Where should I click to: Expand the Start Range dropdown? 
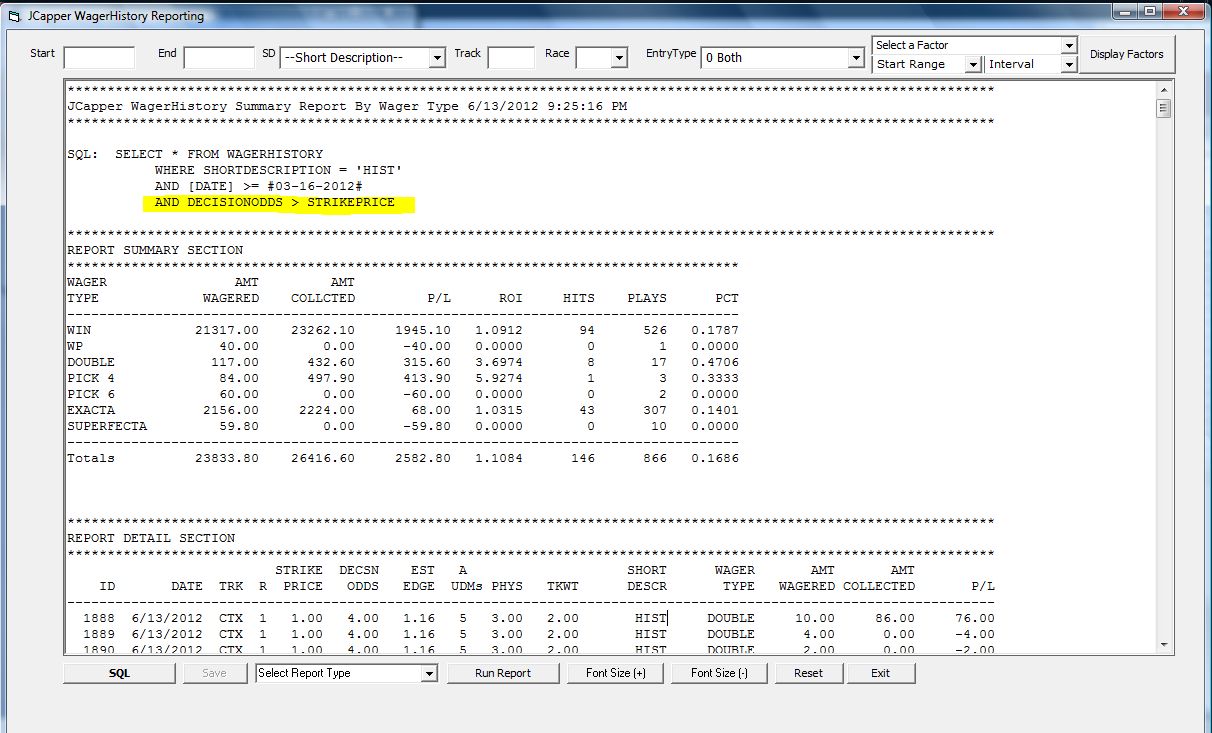[973, 65]
